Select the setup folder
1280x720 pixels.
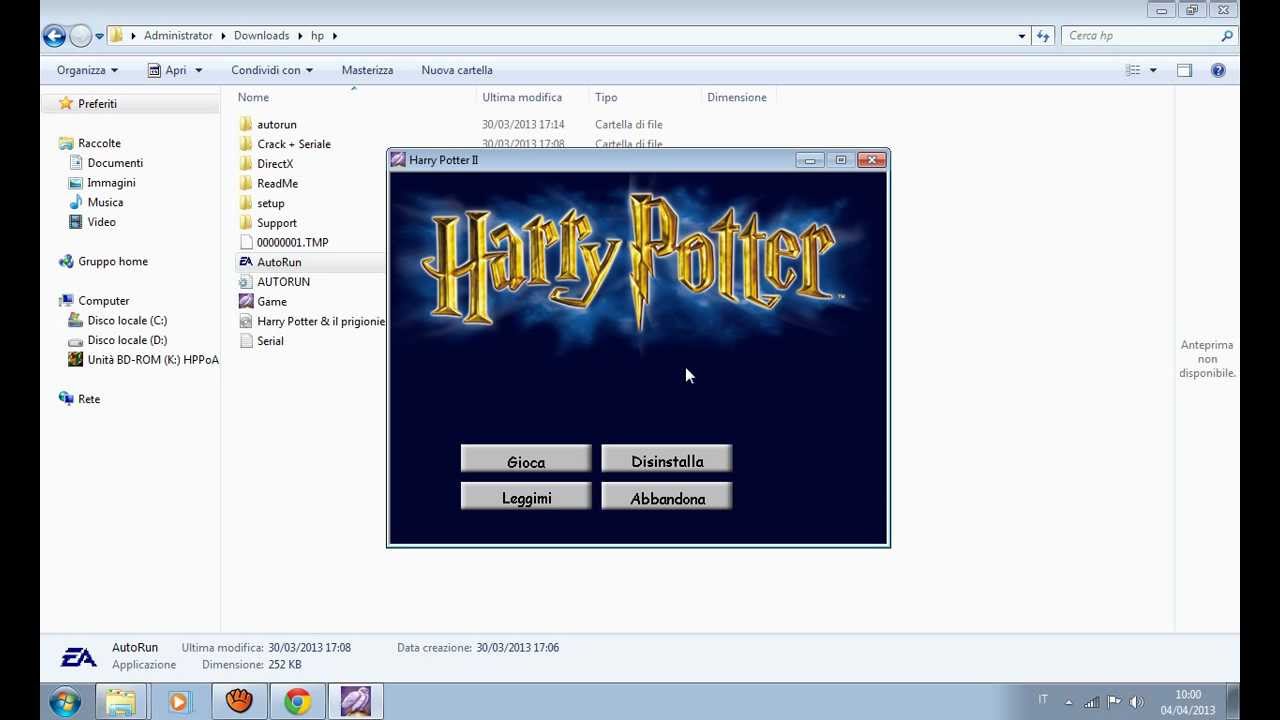[271, 203]
